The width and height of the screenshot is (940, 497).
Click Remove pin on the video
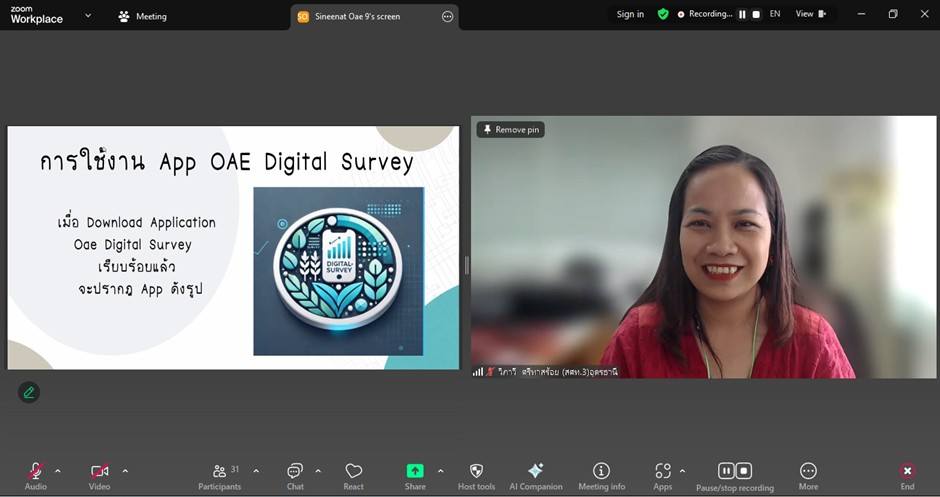[x=511, y=130]
